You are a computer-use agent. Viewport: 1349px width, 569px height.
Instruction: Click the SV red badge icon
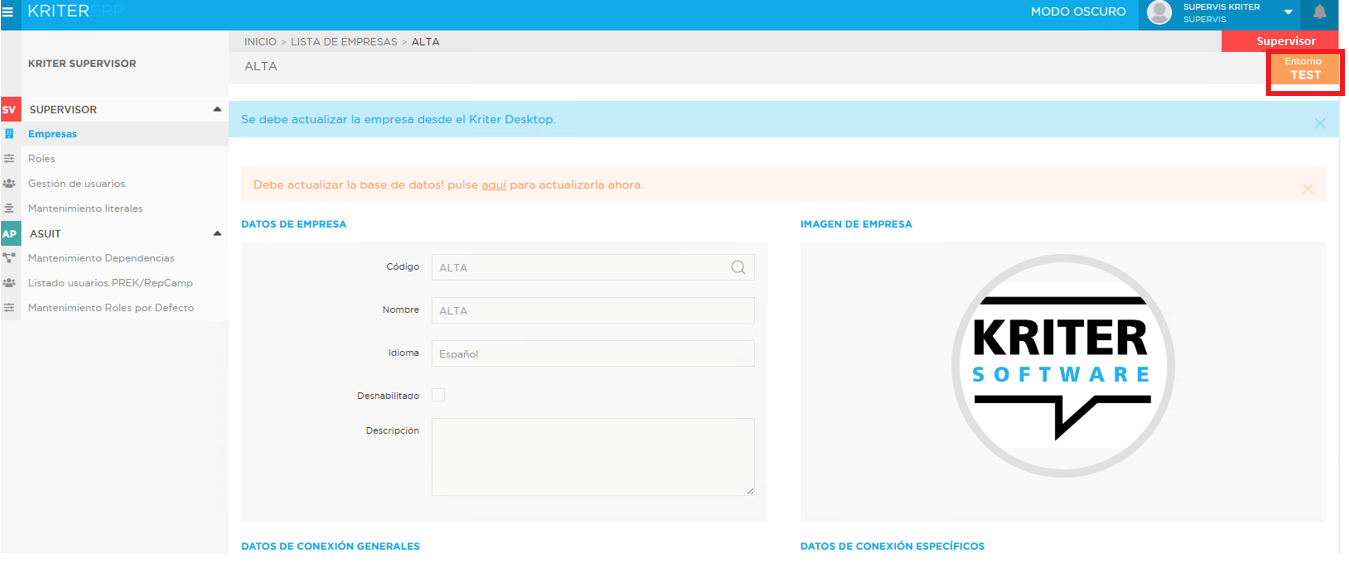[x=9, y=109]
